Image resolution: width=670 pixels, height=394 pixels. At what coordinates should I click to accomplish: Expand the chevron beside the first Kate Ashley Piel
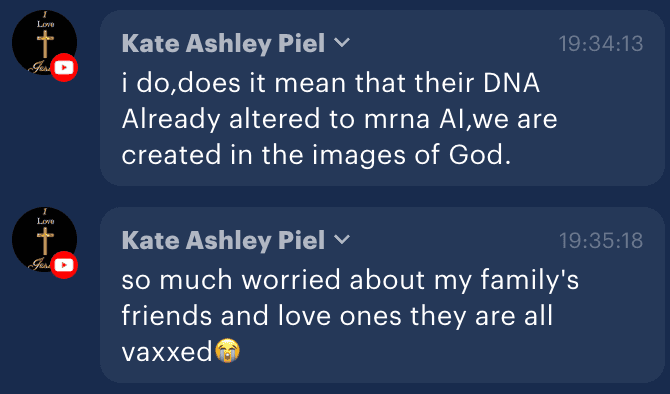coord(342,43)
